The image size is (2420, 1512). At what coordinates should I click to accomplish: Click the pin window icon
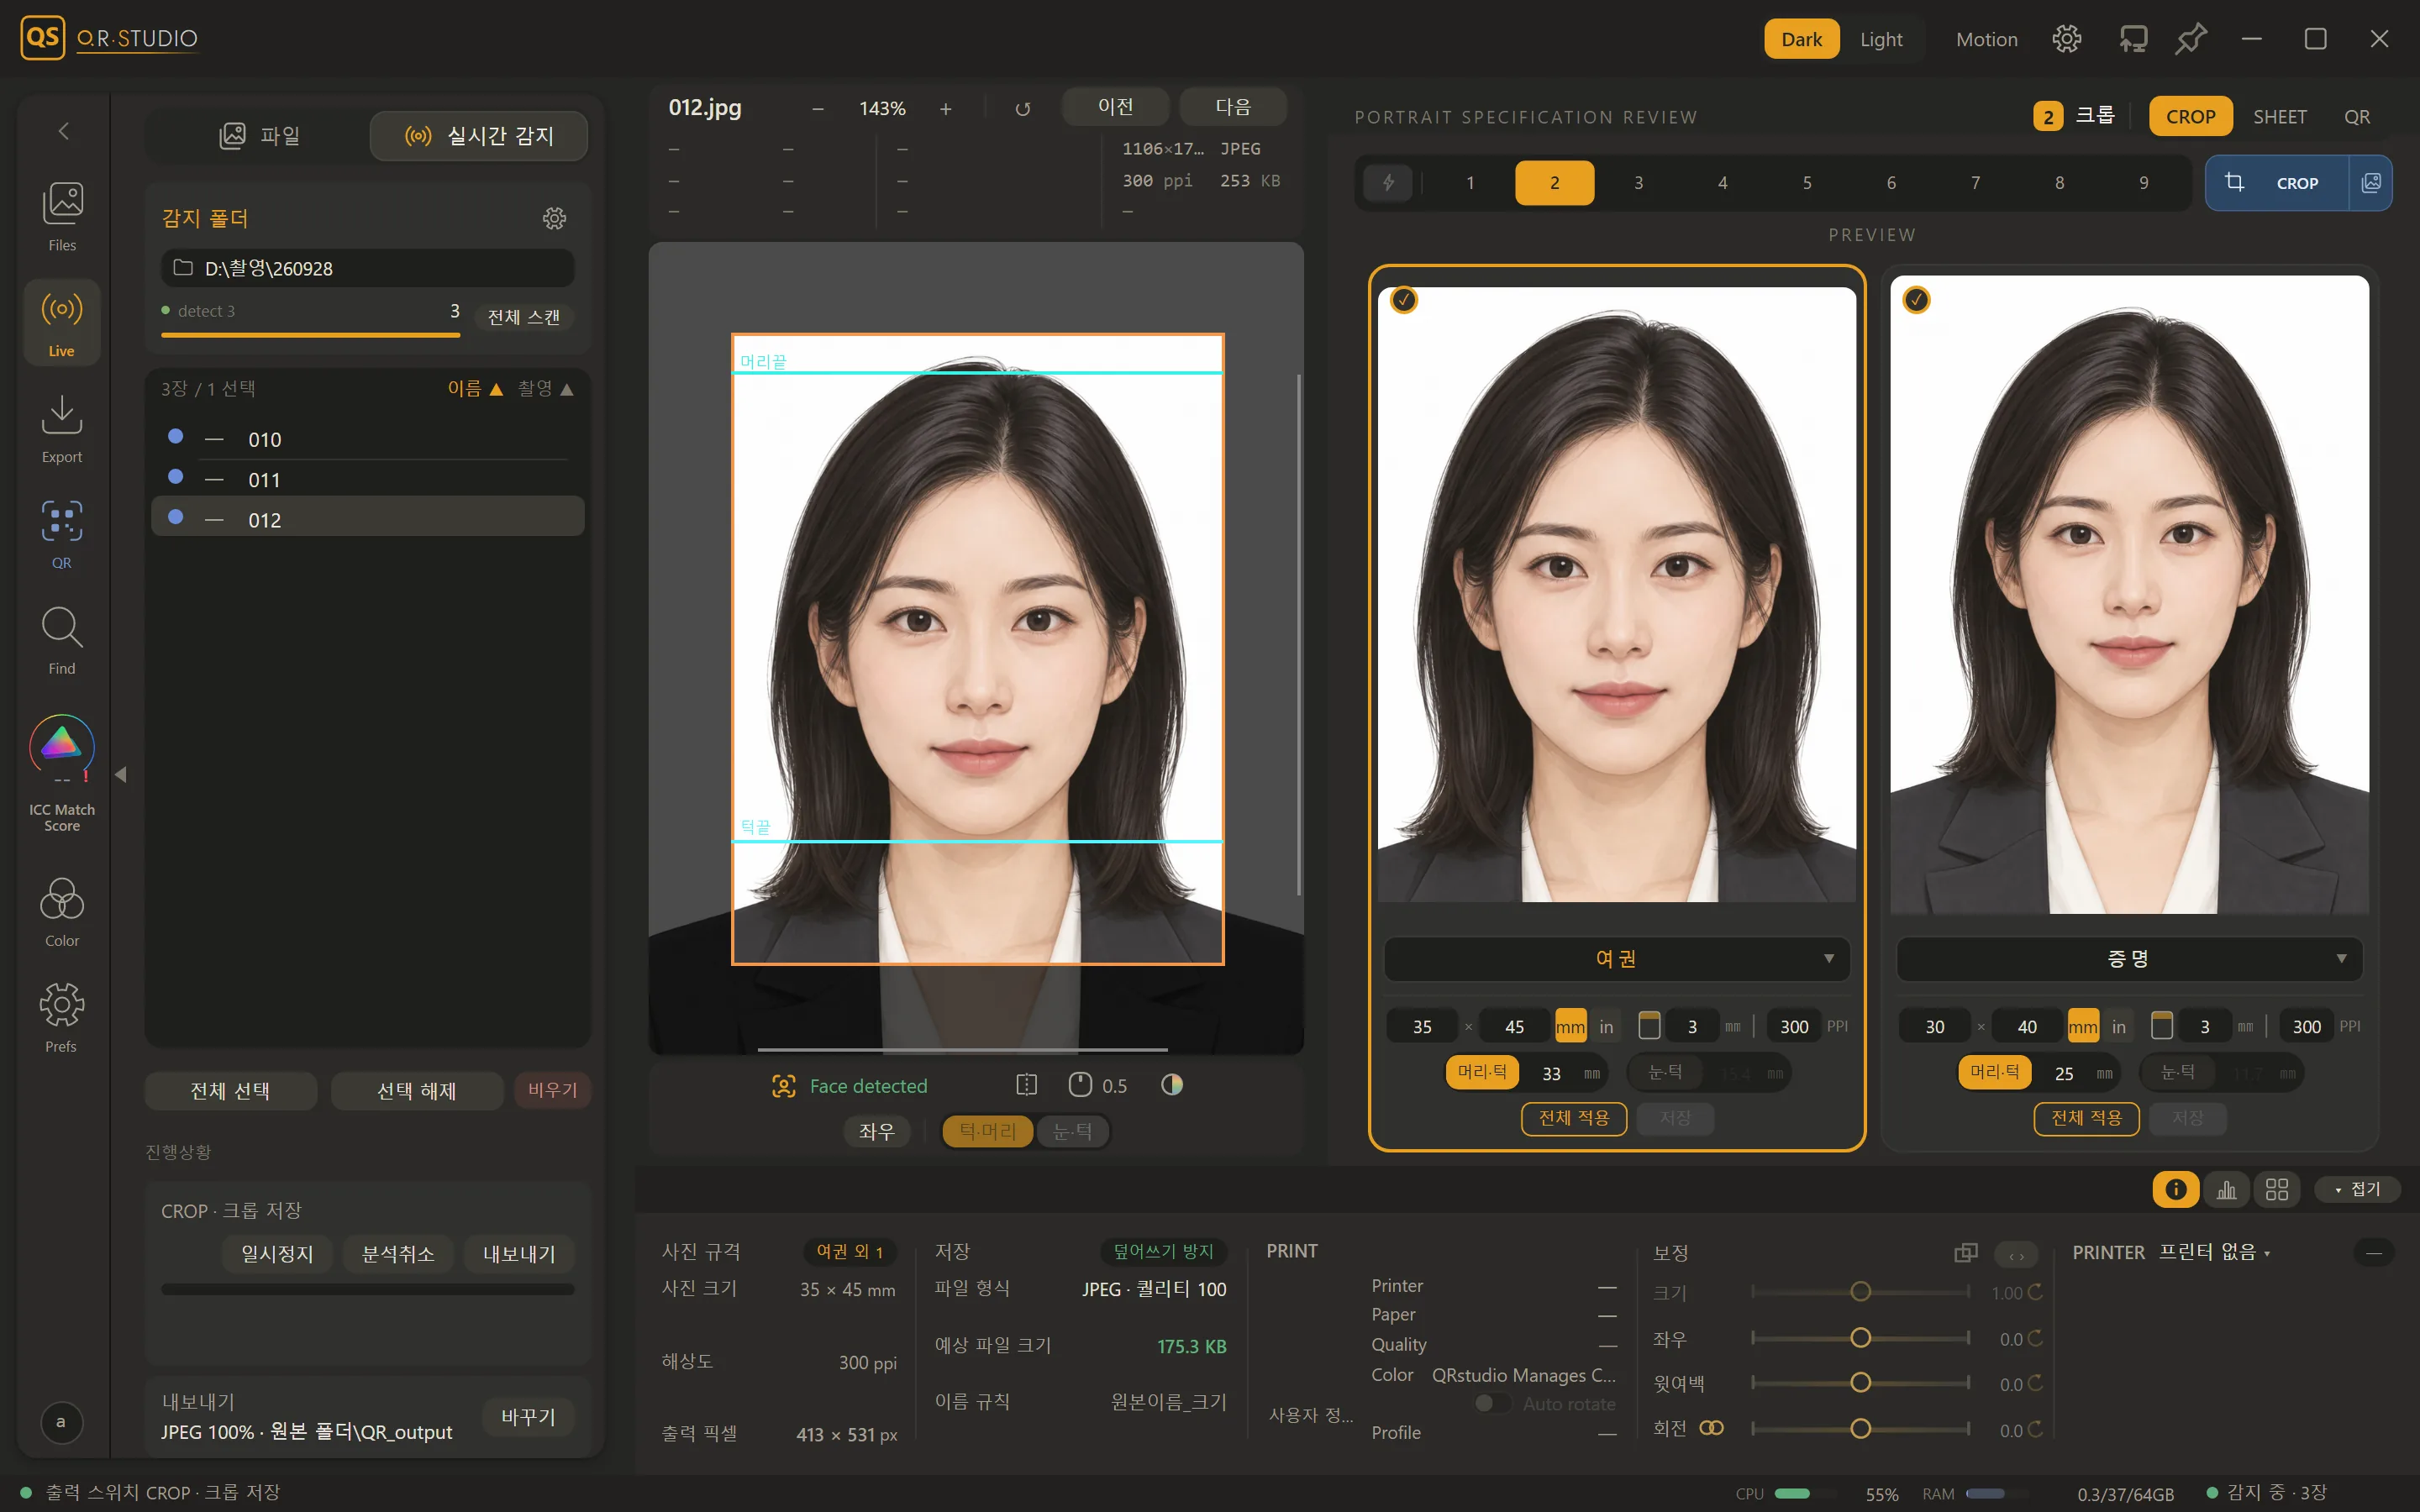click(x=2190, y=39)
